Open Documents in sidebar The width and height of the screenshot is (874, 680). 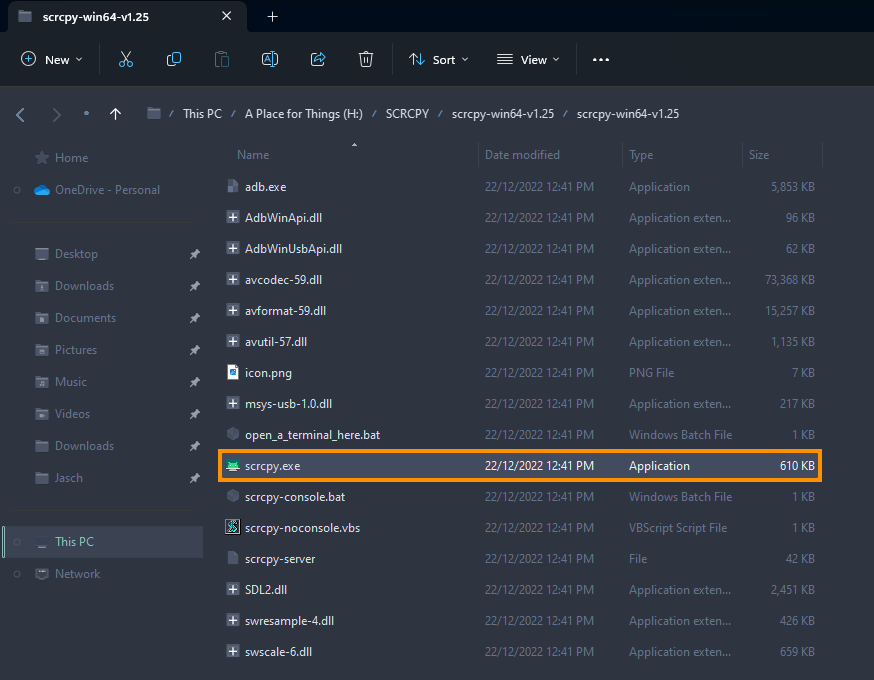85,318
